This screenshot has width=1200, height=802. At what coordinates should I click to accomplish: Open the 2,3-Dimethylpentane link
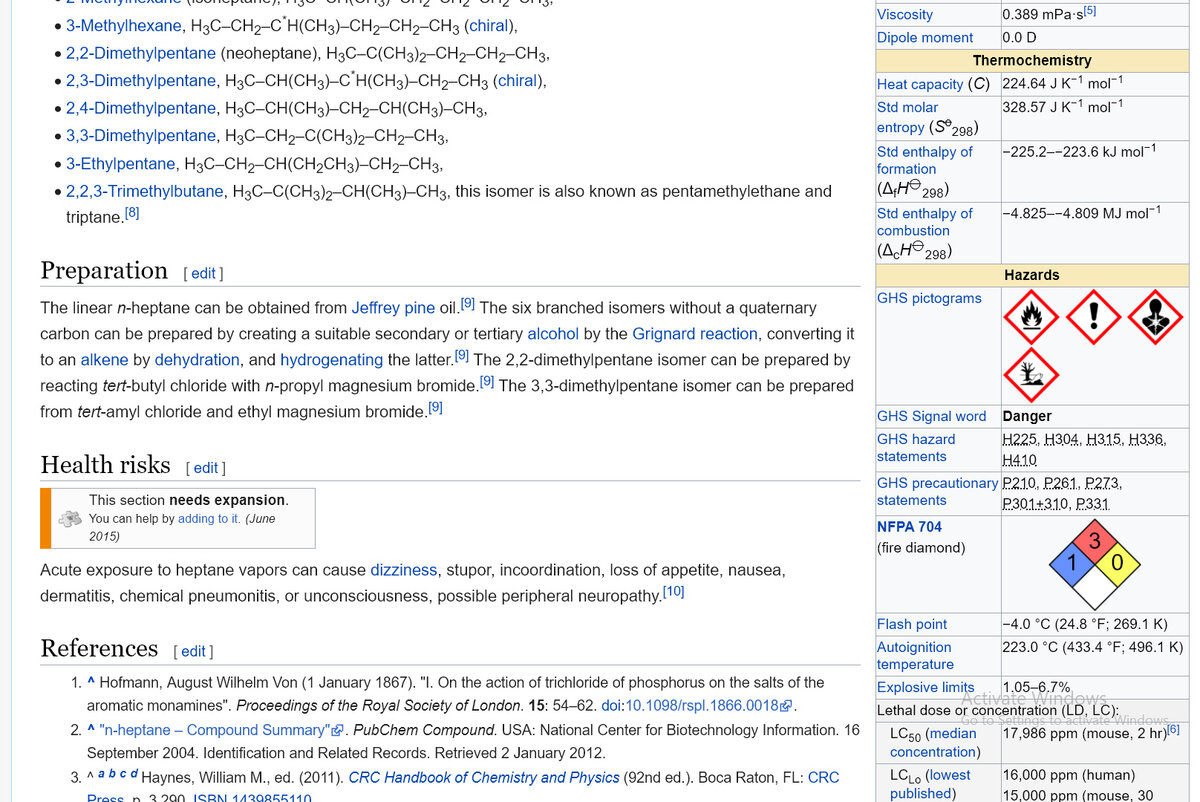pos(141,80)
